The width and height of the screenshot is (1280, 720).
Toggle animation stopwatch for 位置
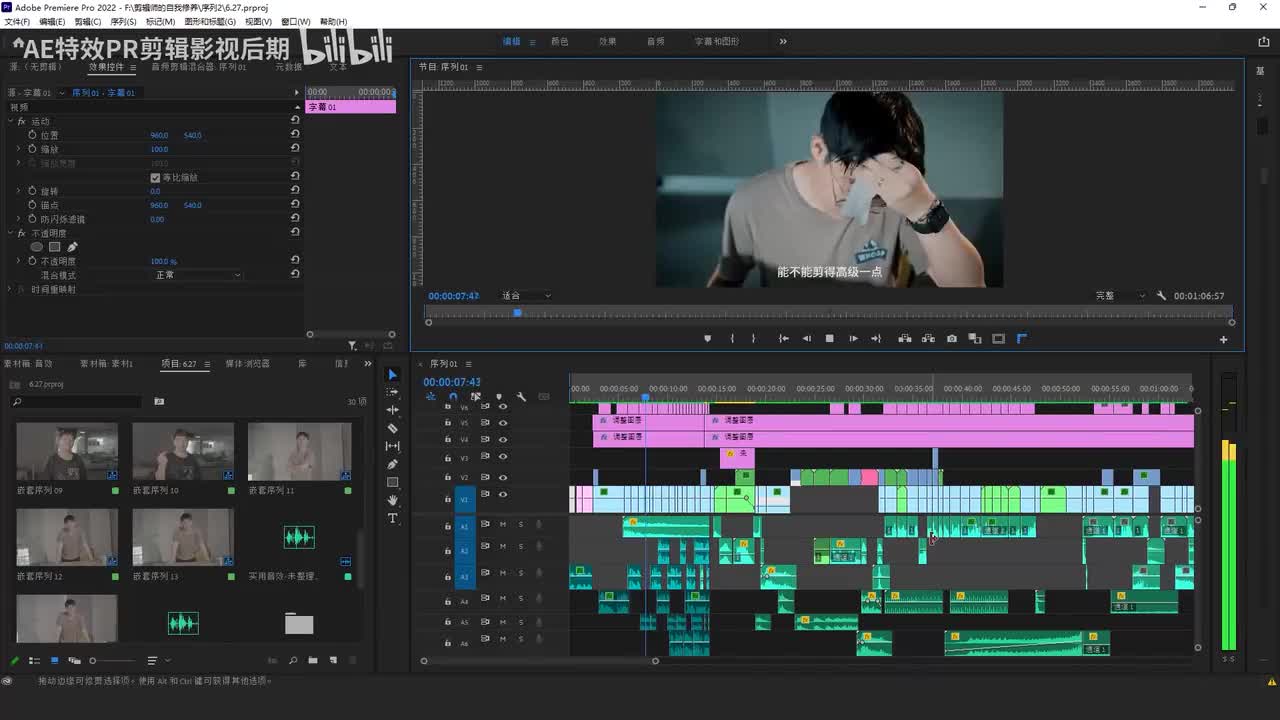pyautogui.click(x=32, y=135)
